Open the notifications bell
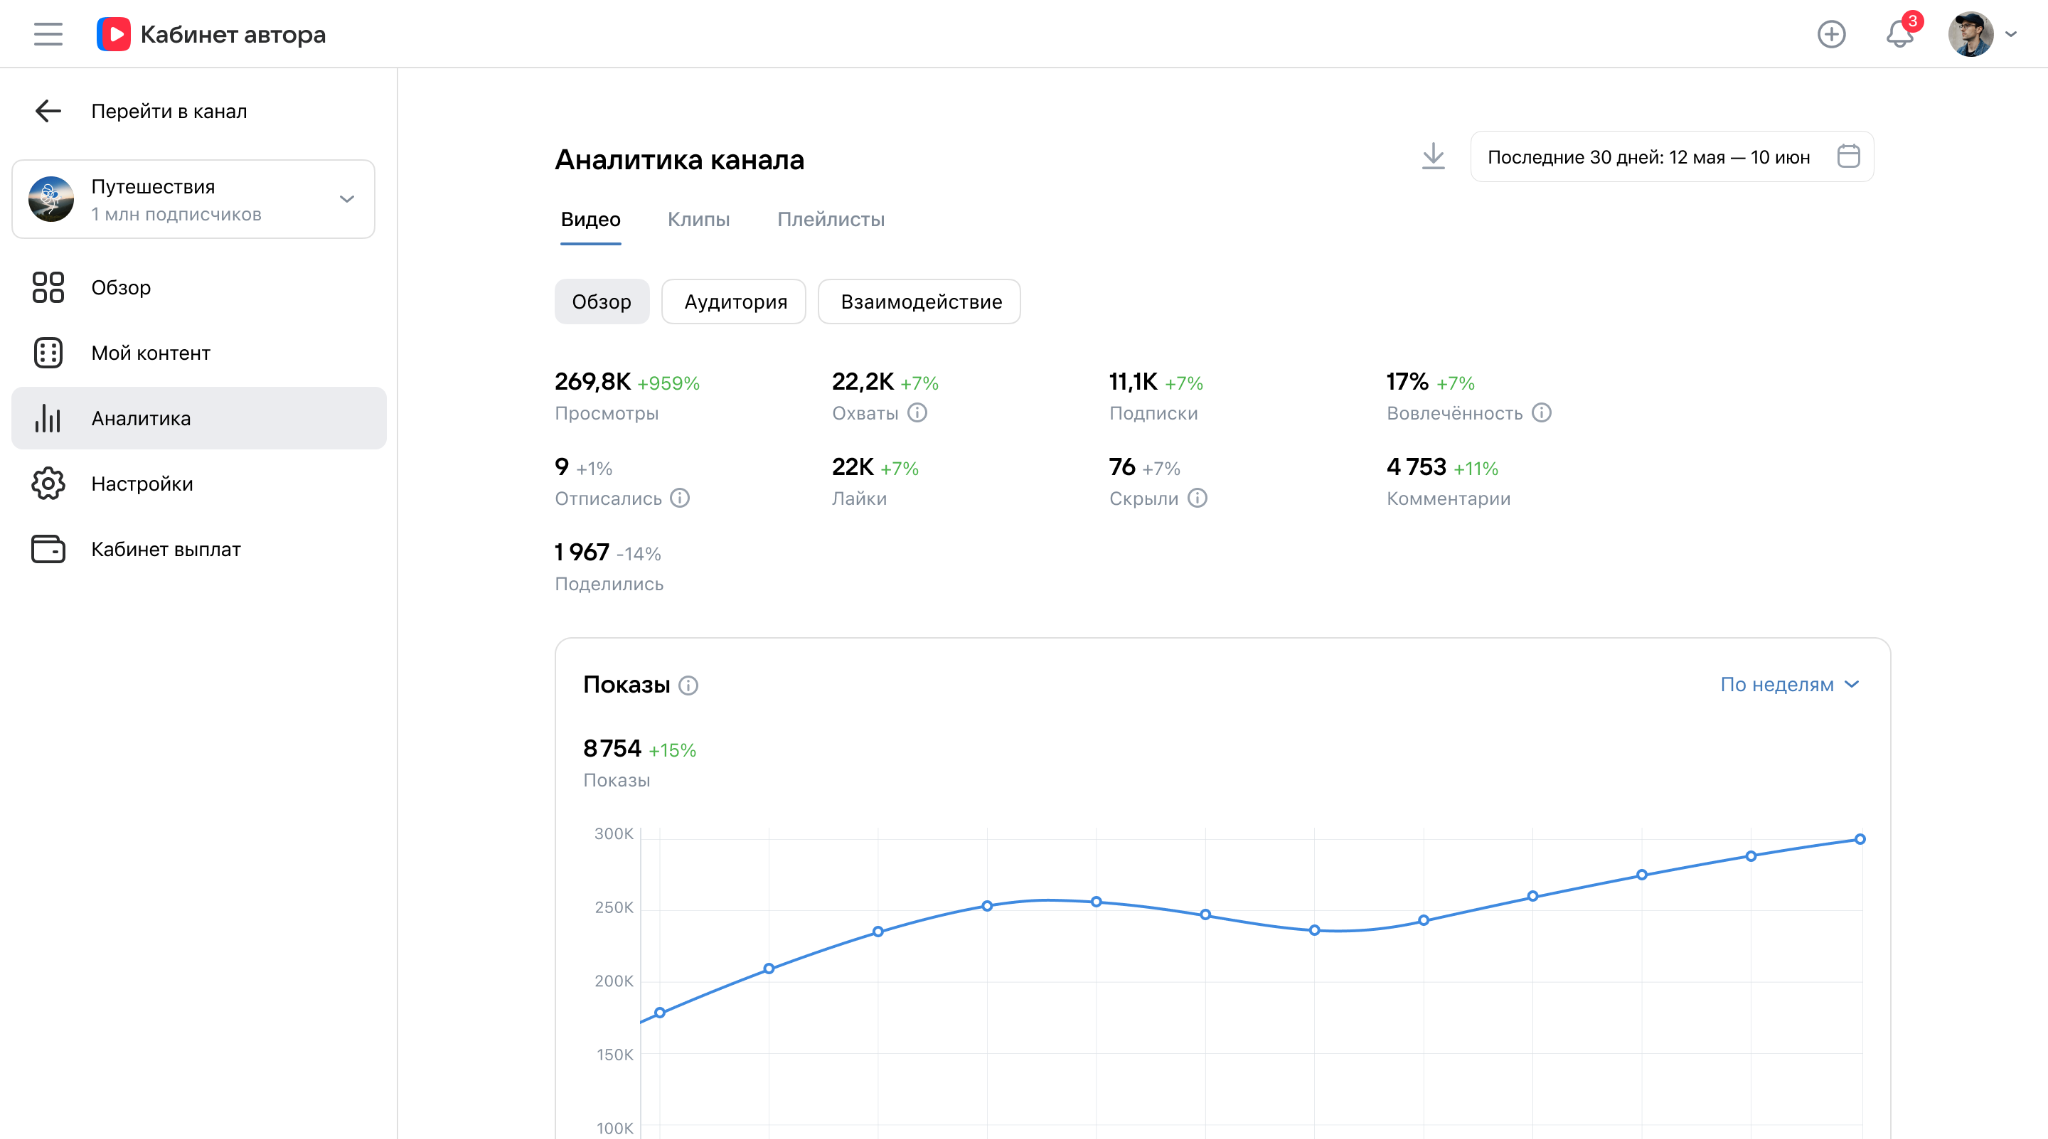The height and width of the screenshot is (1139, 2048). [1900, 34]
